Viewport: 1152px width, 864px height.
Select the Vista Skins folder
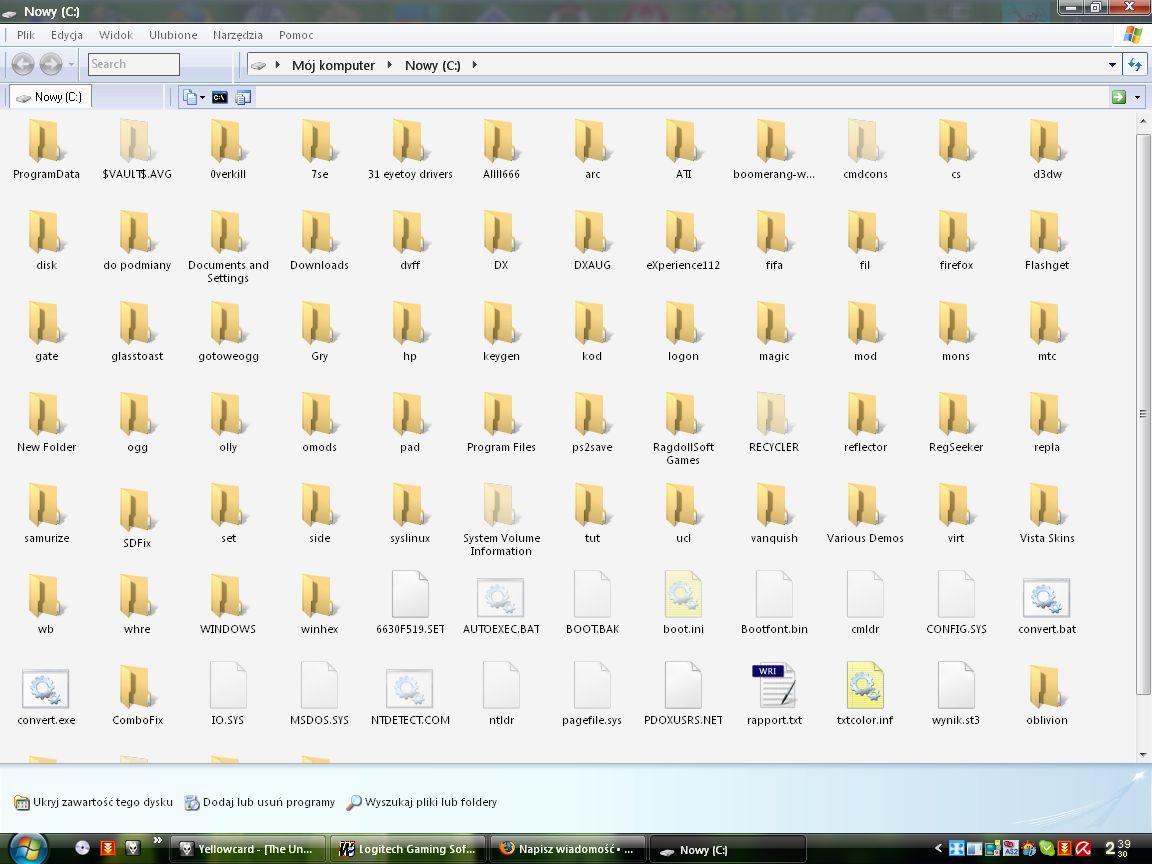pos(1047,514)
